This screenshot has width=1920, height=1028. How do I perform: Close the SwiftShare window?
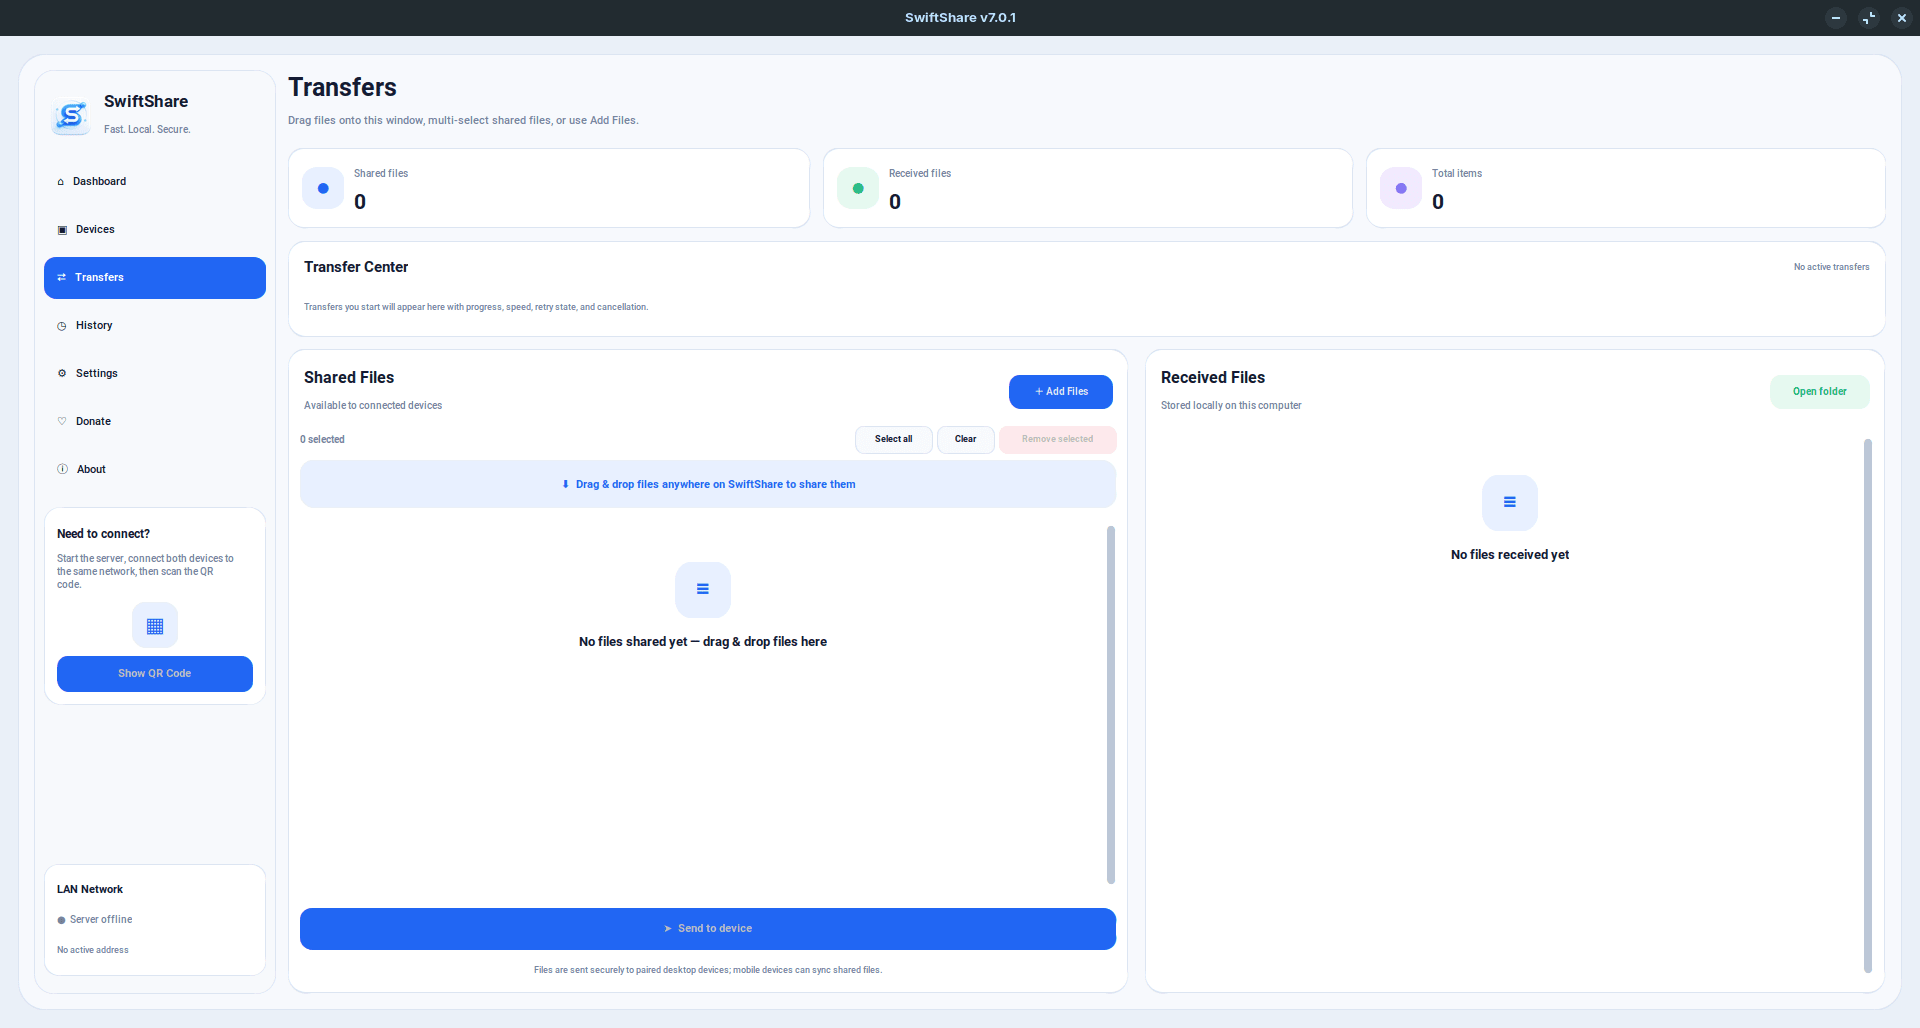tap(1902, 18)
